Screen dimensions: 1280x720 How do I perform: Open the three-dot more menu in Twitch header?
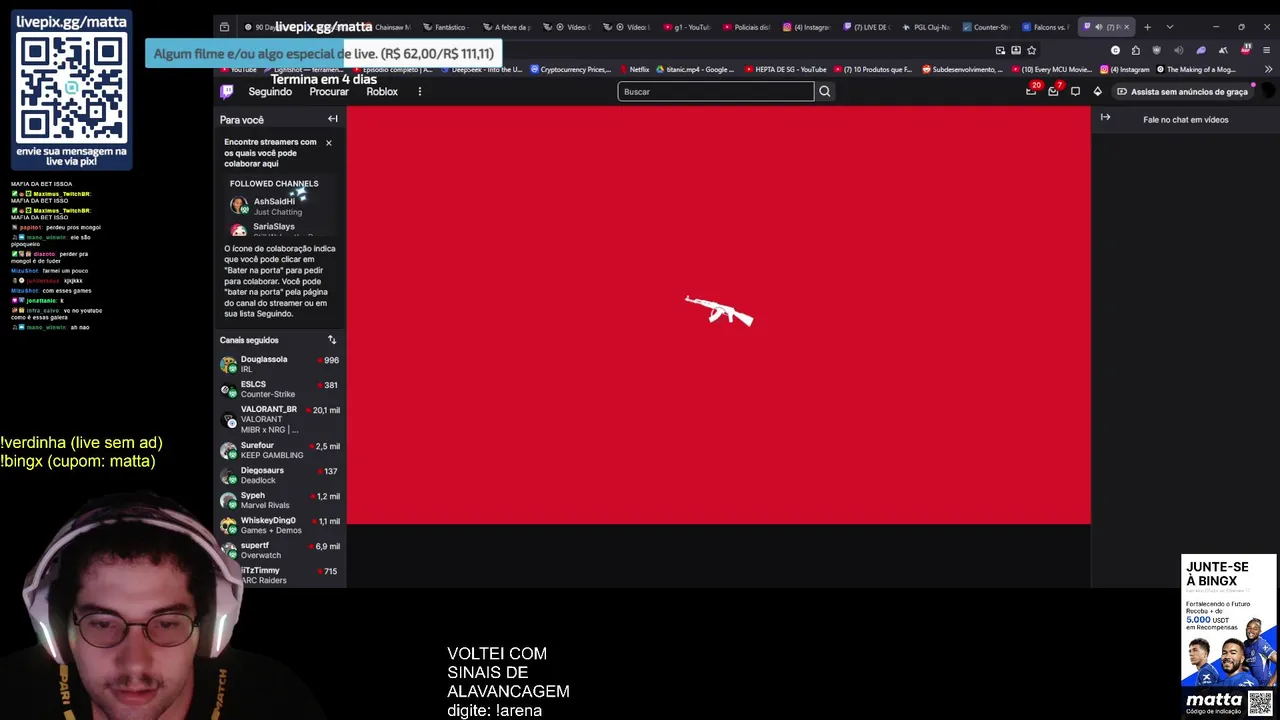(x=419, y=91)
